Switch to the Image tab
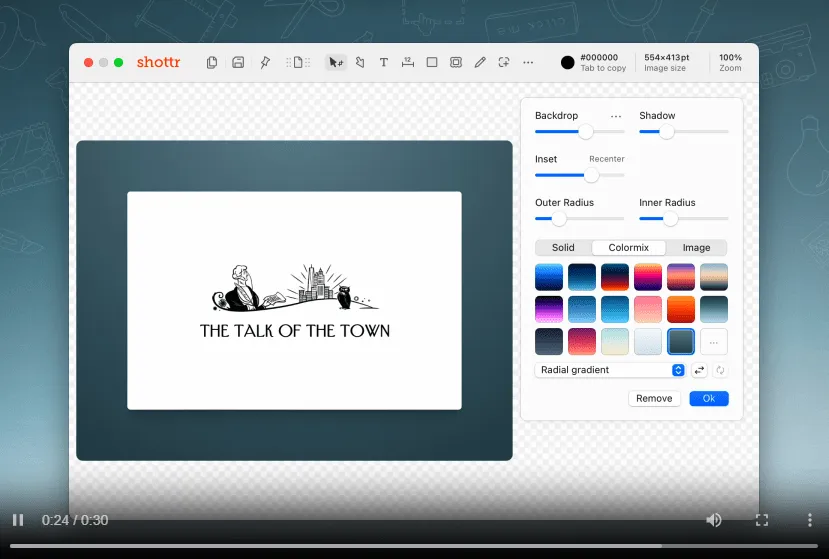829x559 pixels. point(696,248)
